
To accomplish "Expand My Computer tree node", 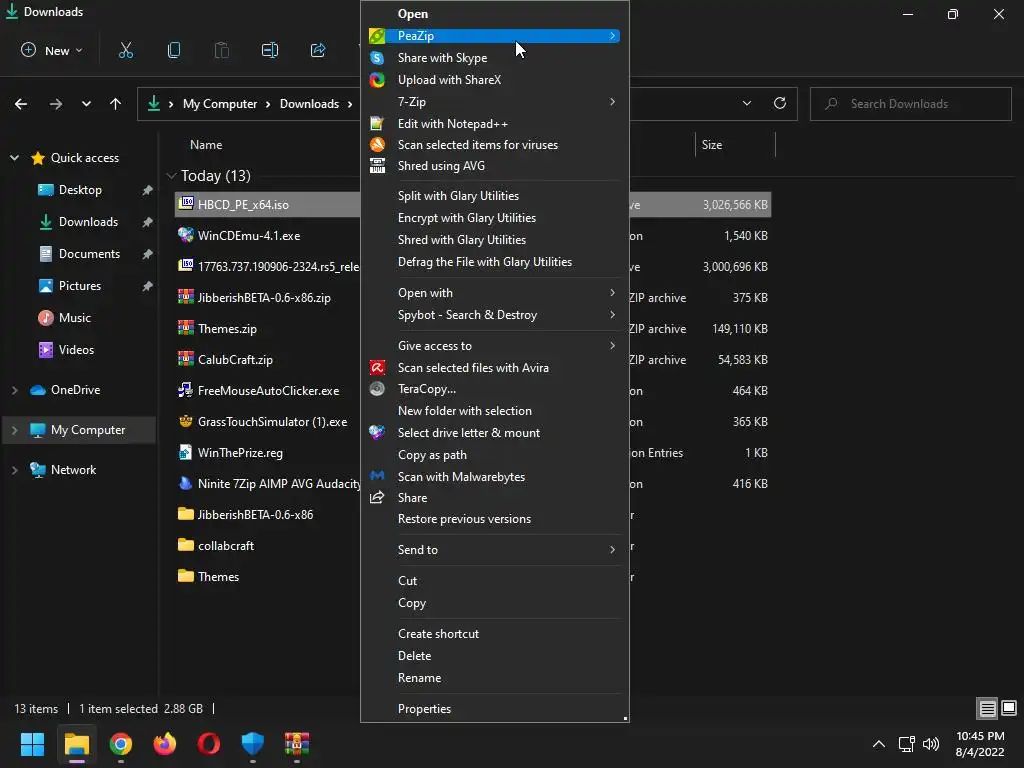I will [x=14, y=430].
